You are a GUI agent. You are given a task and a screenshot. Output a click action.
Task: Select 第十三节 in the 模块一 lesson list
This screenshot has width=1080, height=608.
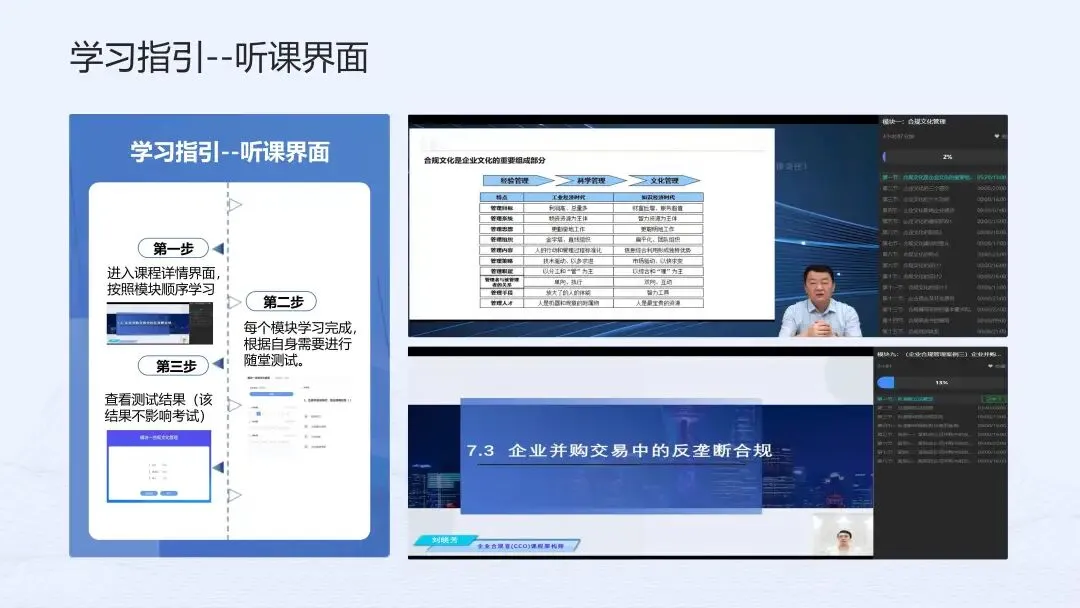coord(944,309)
